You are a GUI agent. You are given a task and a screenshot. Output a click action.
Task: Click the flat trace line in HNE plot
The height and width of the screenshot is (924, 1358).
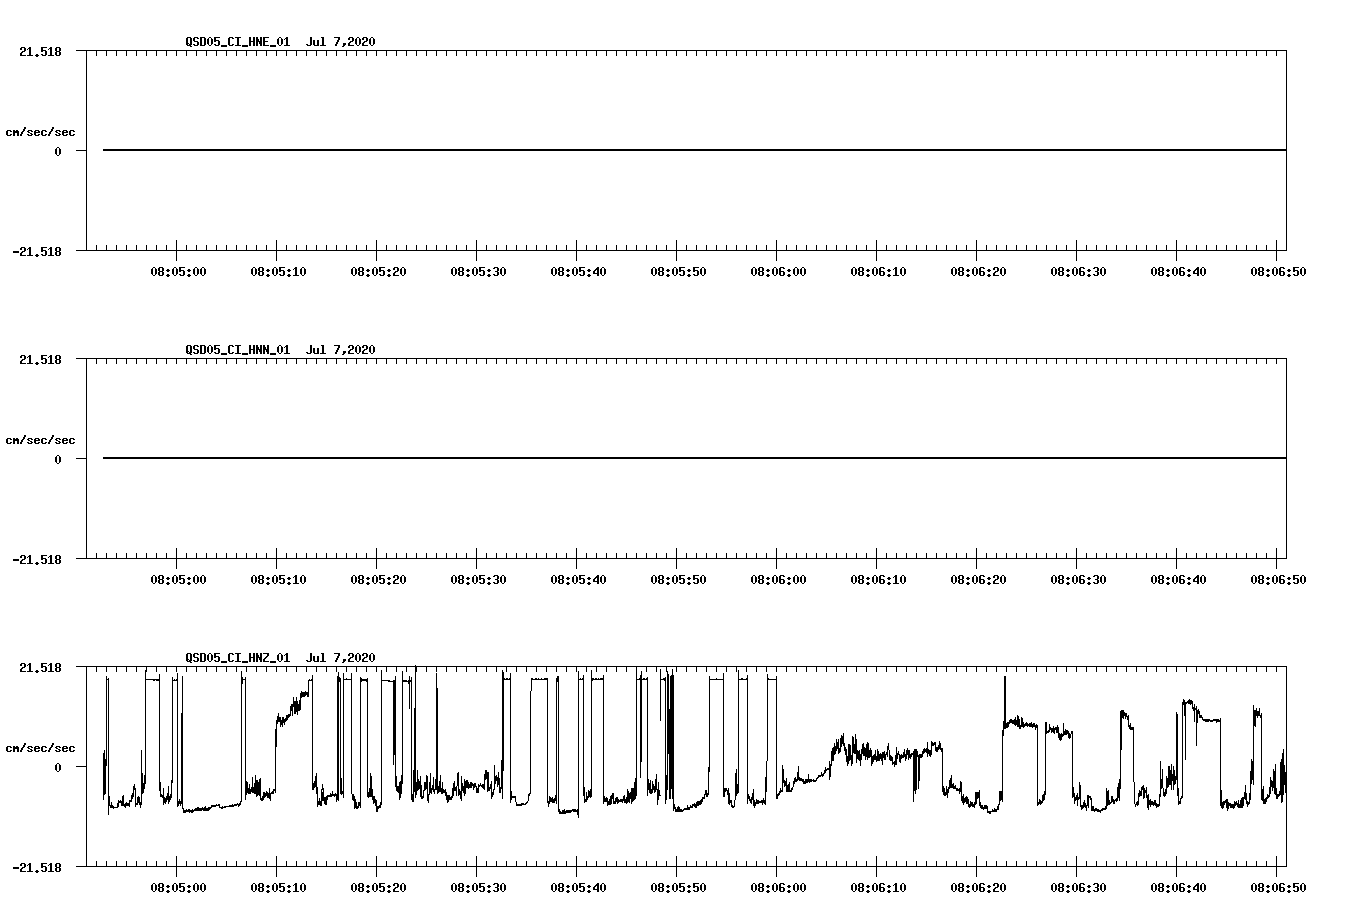pyautogui.click(x=694, y=150)
